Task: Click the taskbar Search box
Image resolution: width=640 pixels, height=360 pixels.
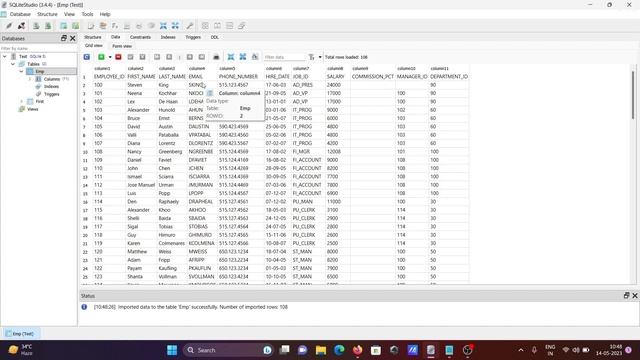Action: [x=229, y=350]
